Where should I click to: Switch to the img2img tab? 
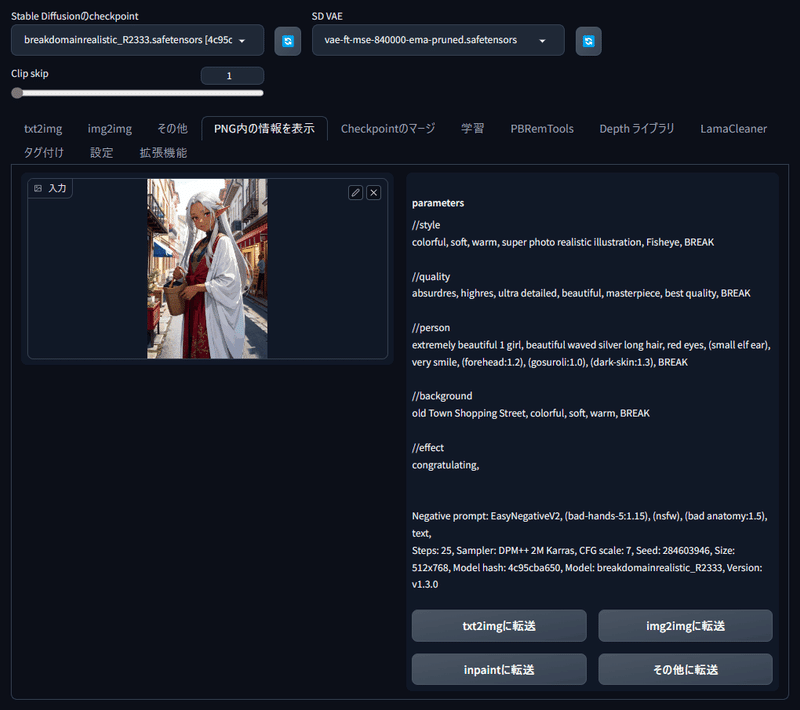tap(110, 129)
